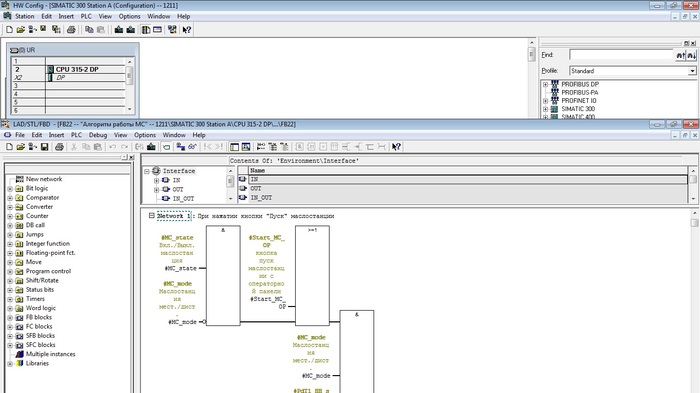Click New station icon in HW Config toolbar

point(9,30)
